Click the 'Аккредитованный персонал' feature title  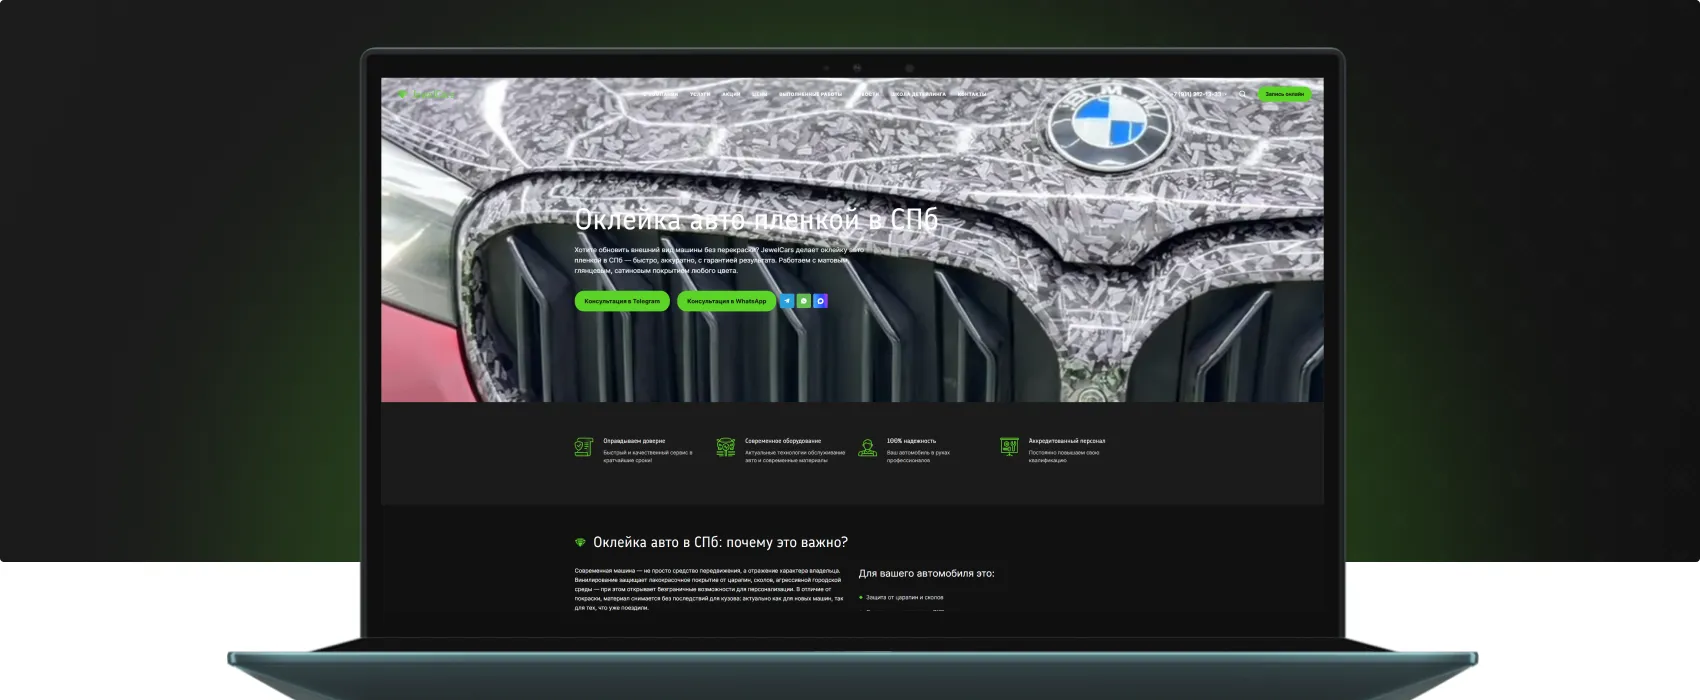coord(1067,441)
